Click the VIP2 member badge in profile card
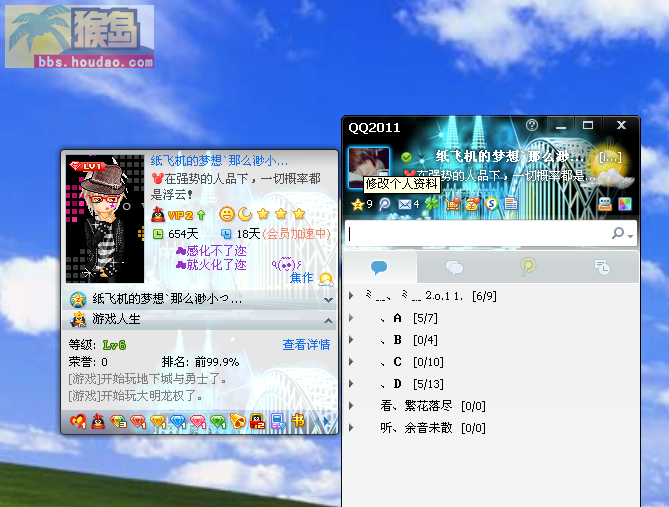 179,215
